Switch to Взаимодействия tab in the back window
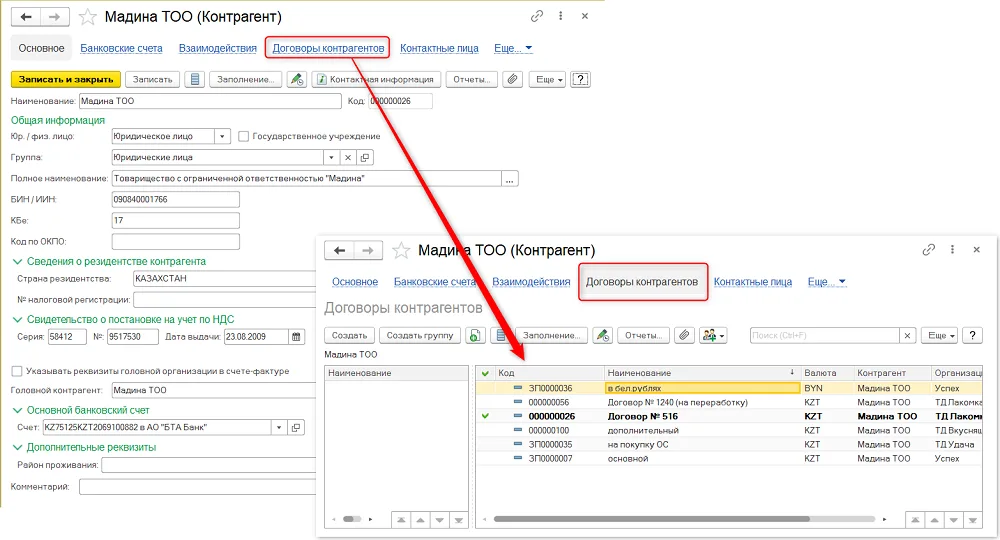Screen dimensions: 1000x540 click(x=217, y=48)
